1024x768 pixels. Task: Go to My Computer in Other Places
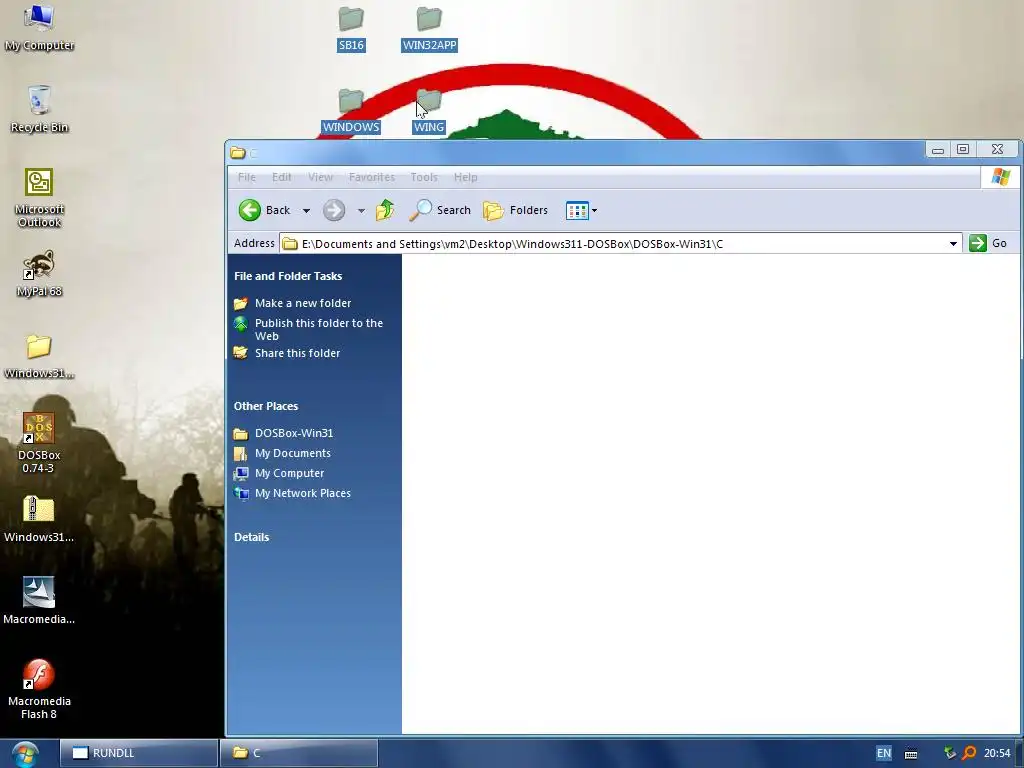tap(289, 473)
